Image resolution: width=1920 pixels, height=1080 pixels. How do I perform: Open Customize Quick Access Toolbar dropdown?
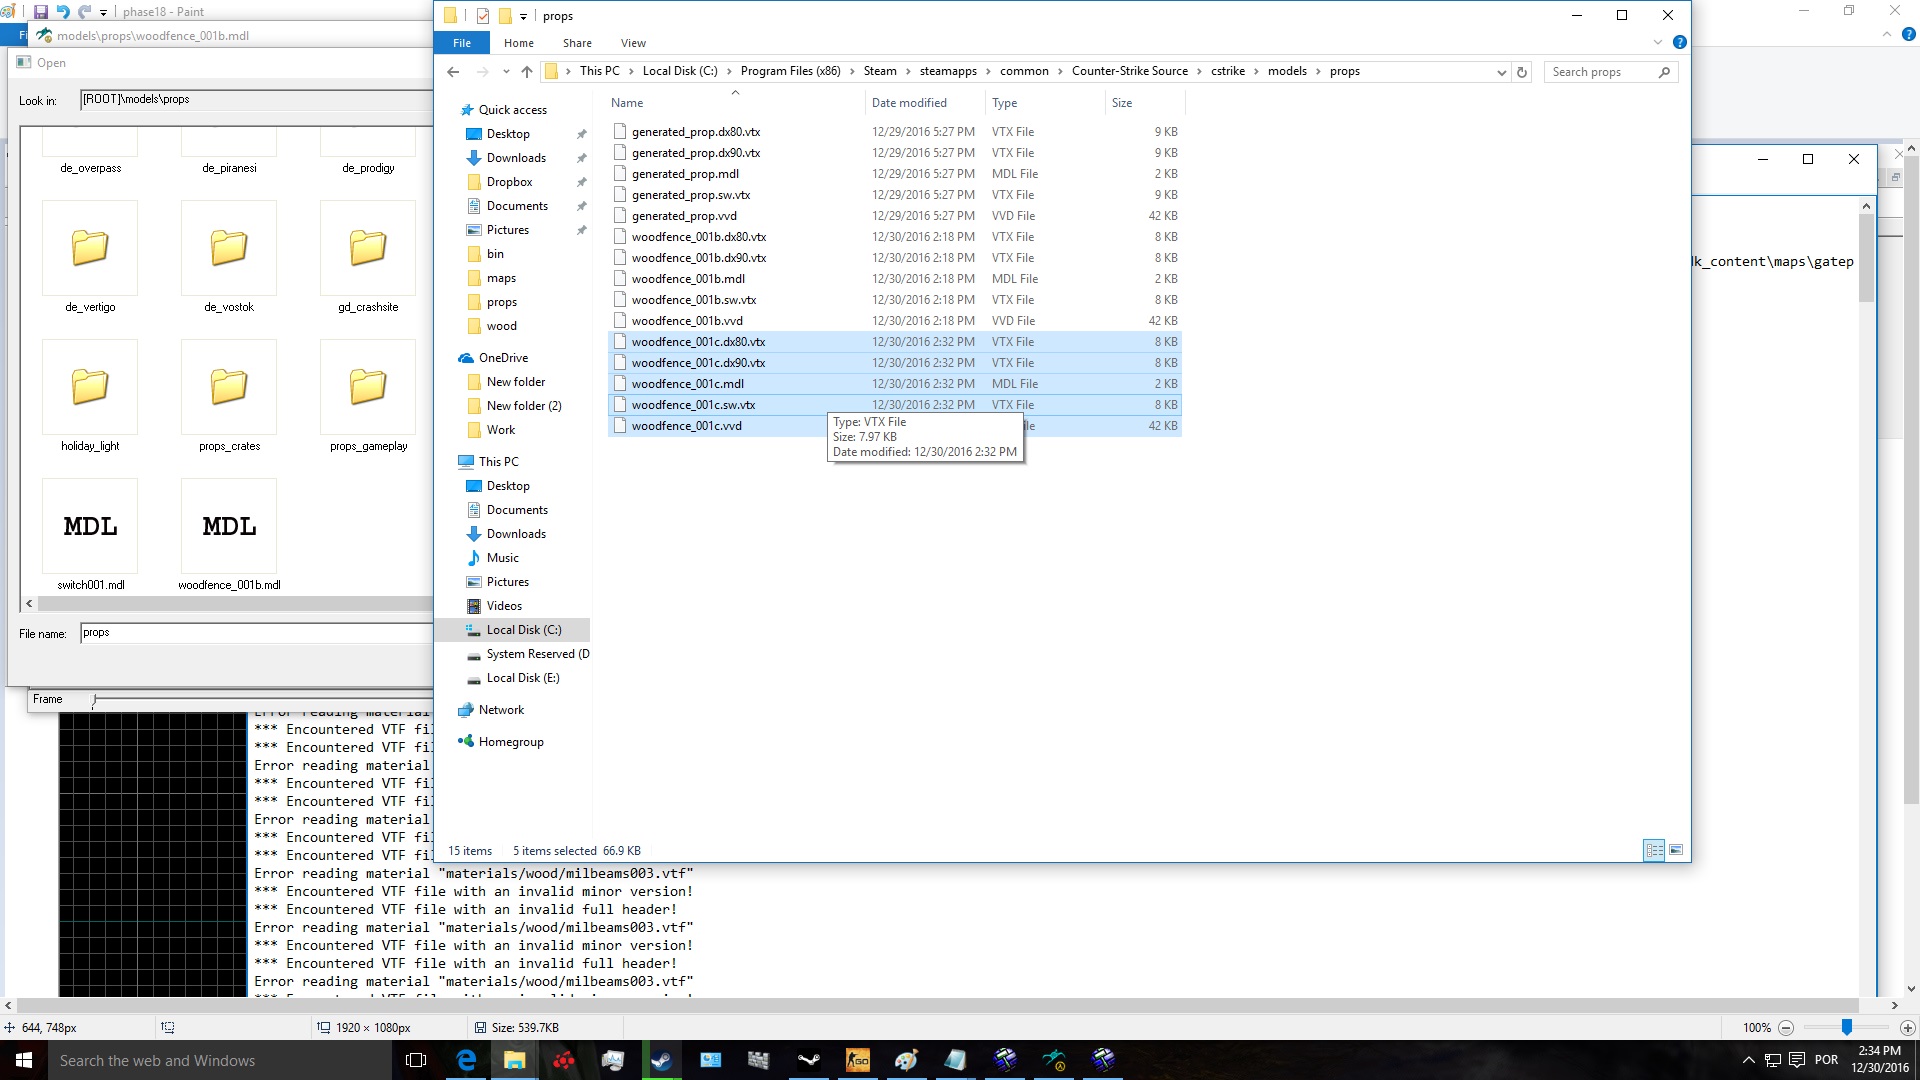pos(523,16)
